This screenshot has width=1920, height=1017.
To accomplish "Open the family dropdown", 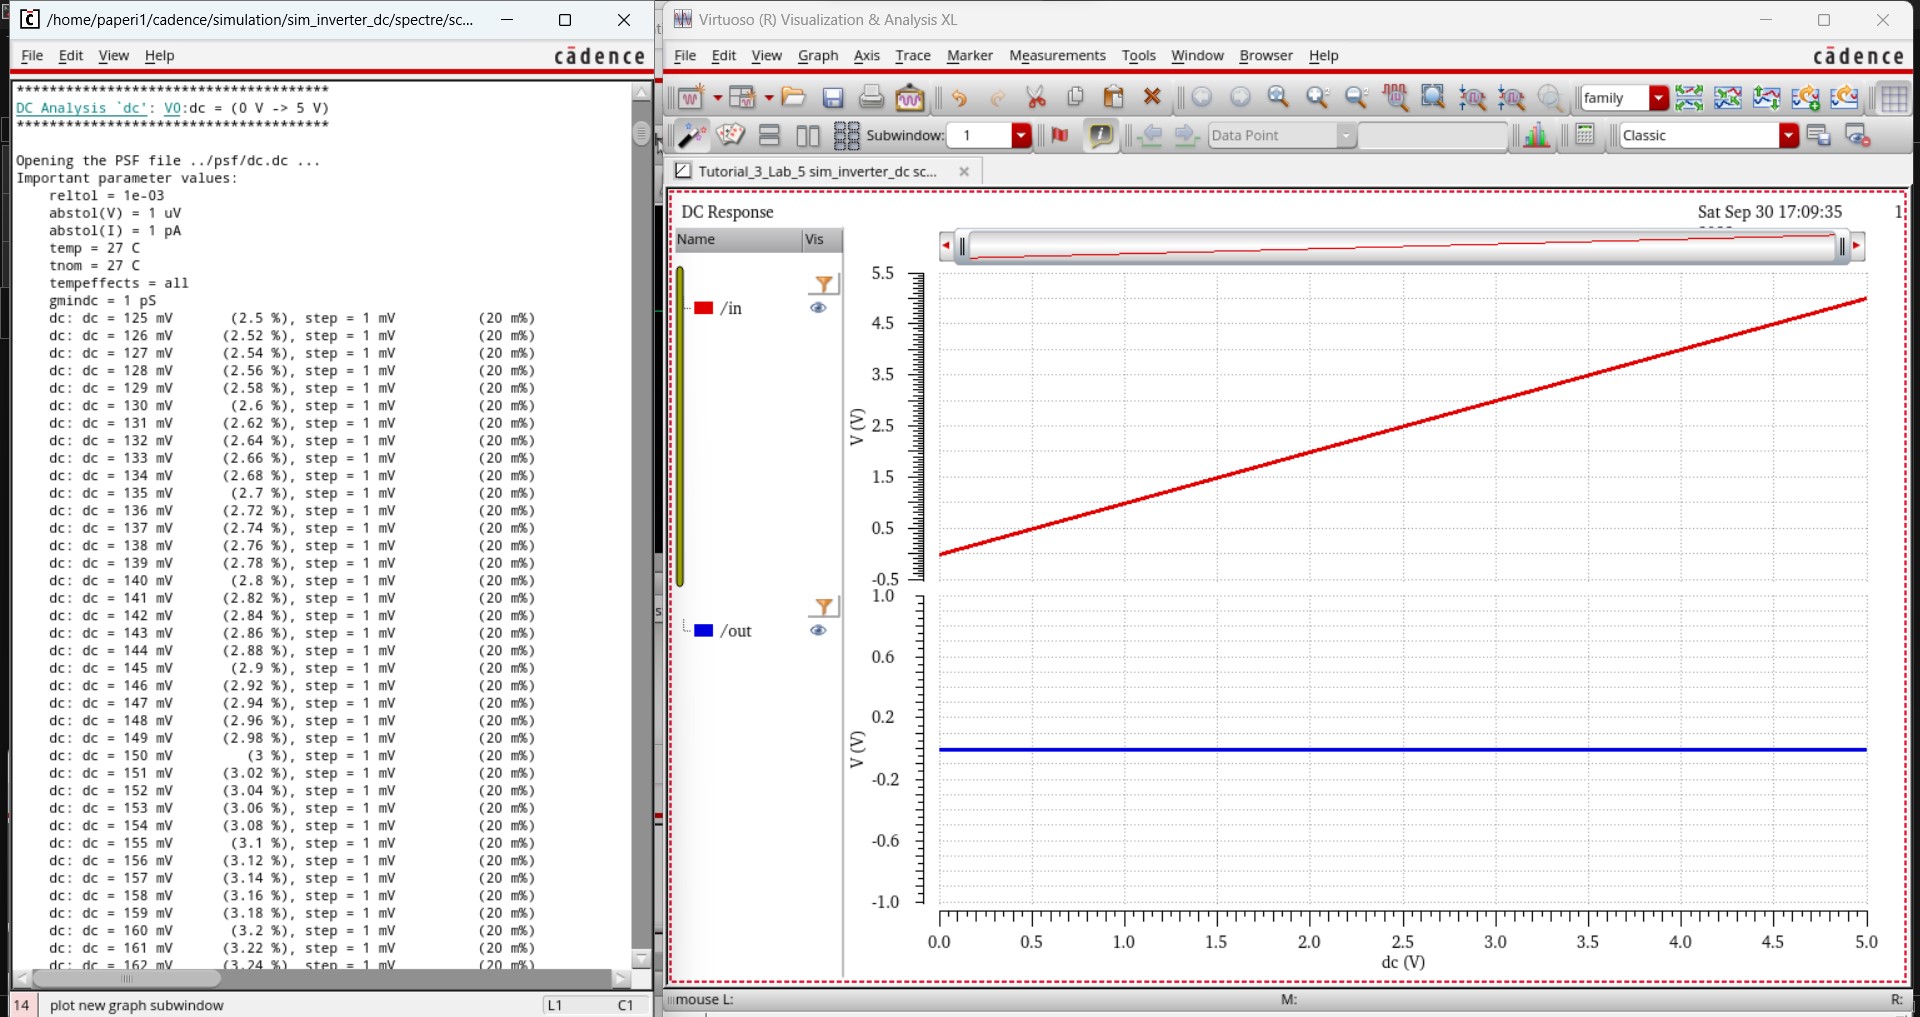I will [1659, 98].
